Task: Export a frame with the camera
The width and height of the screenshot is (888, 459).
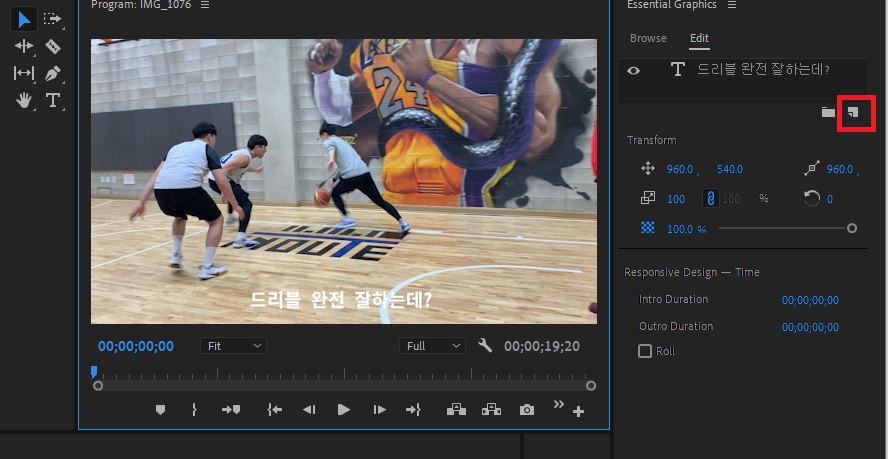Action: point(527,410)
